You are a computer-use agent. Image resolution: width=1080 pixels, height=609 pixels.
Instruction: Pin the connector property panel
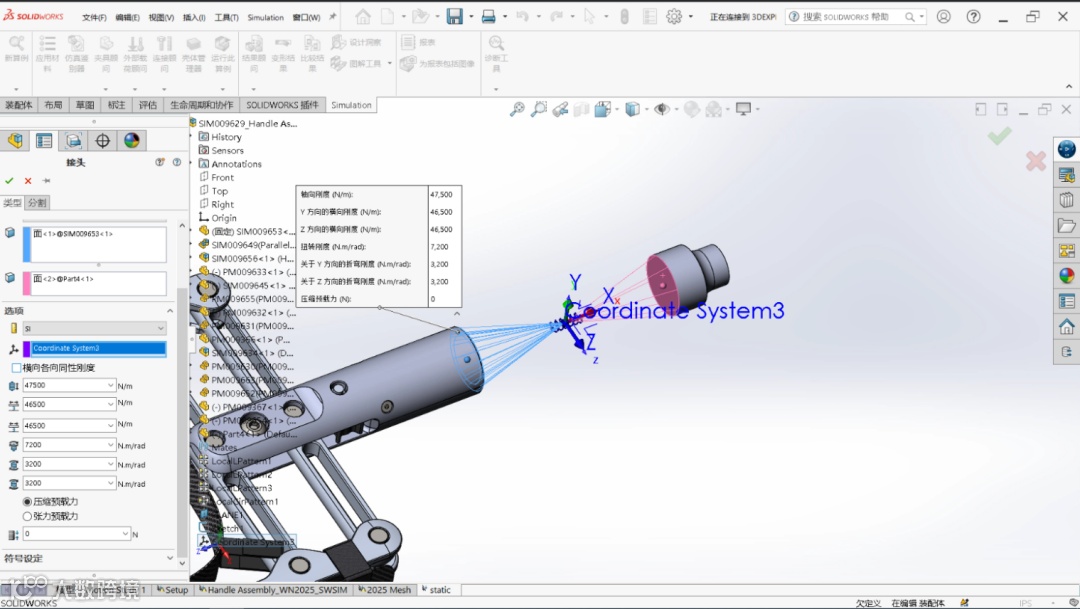pyautogui.click(x=46, y=180)
